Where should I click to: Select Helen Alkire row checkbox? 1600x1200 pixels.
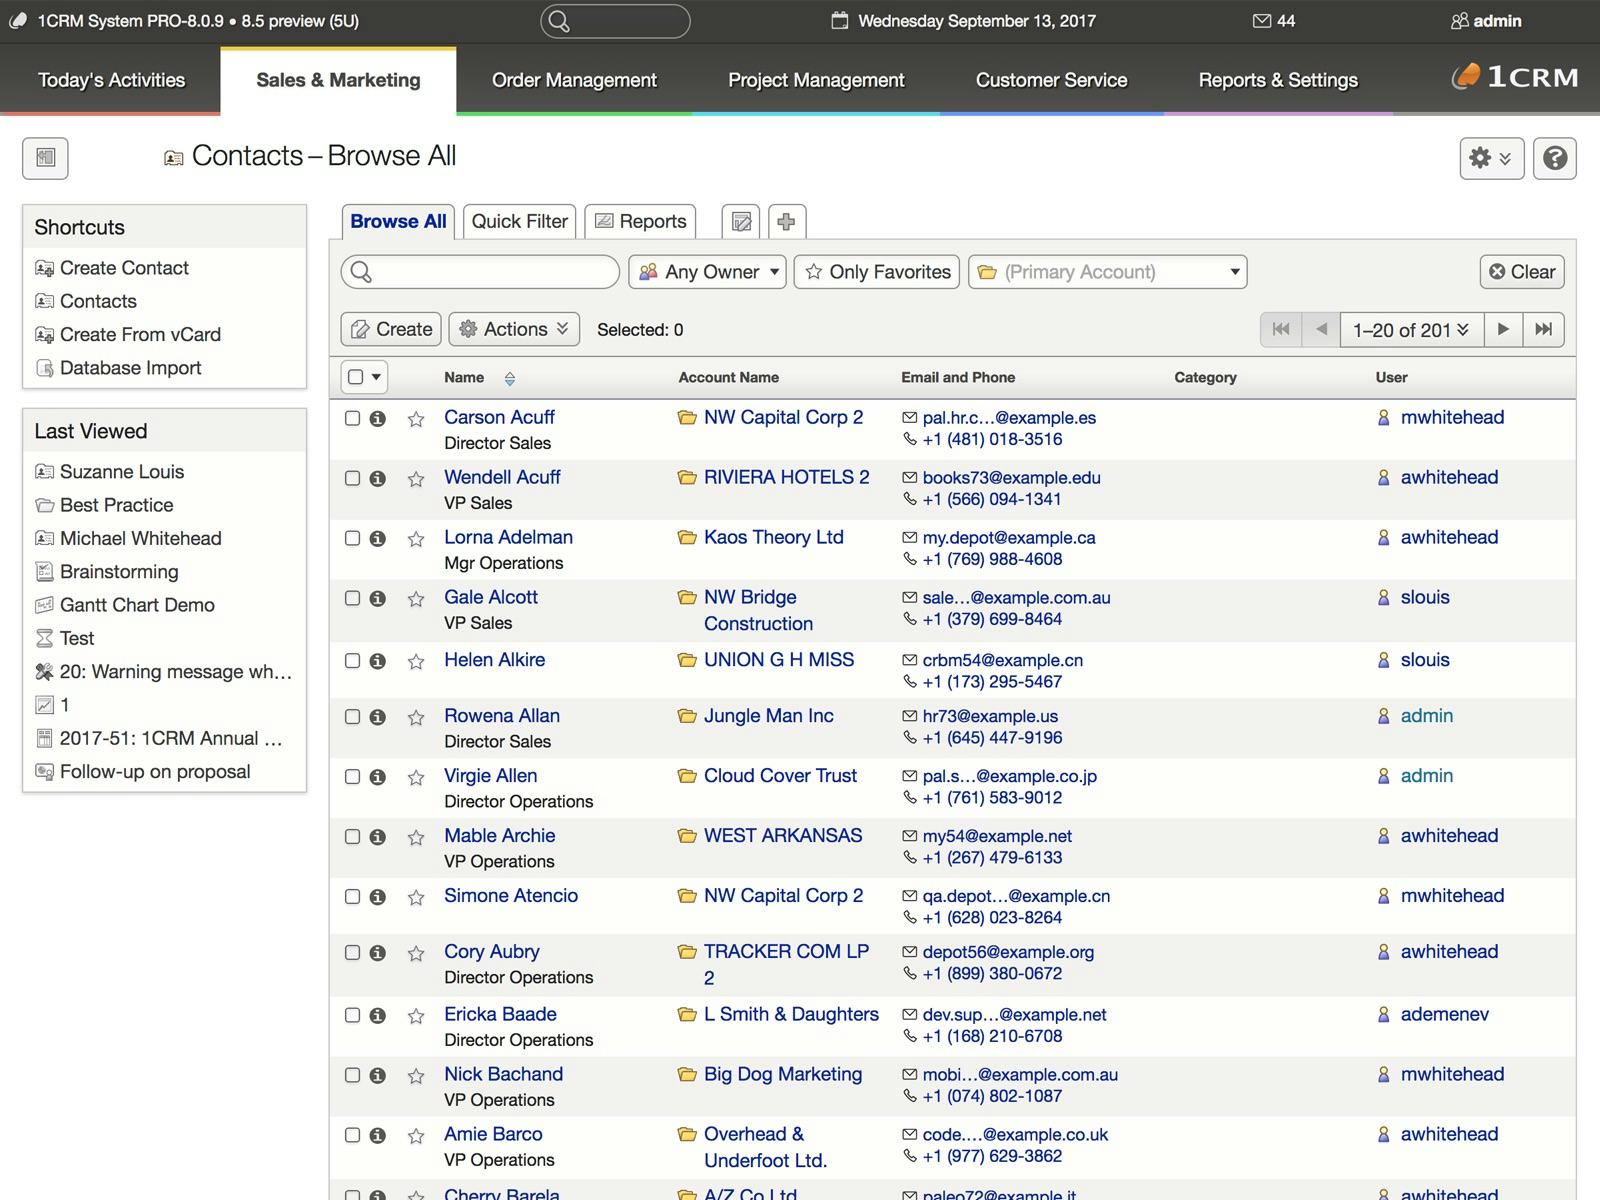(x=352, y=660)
